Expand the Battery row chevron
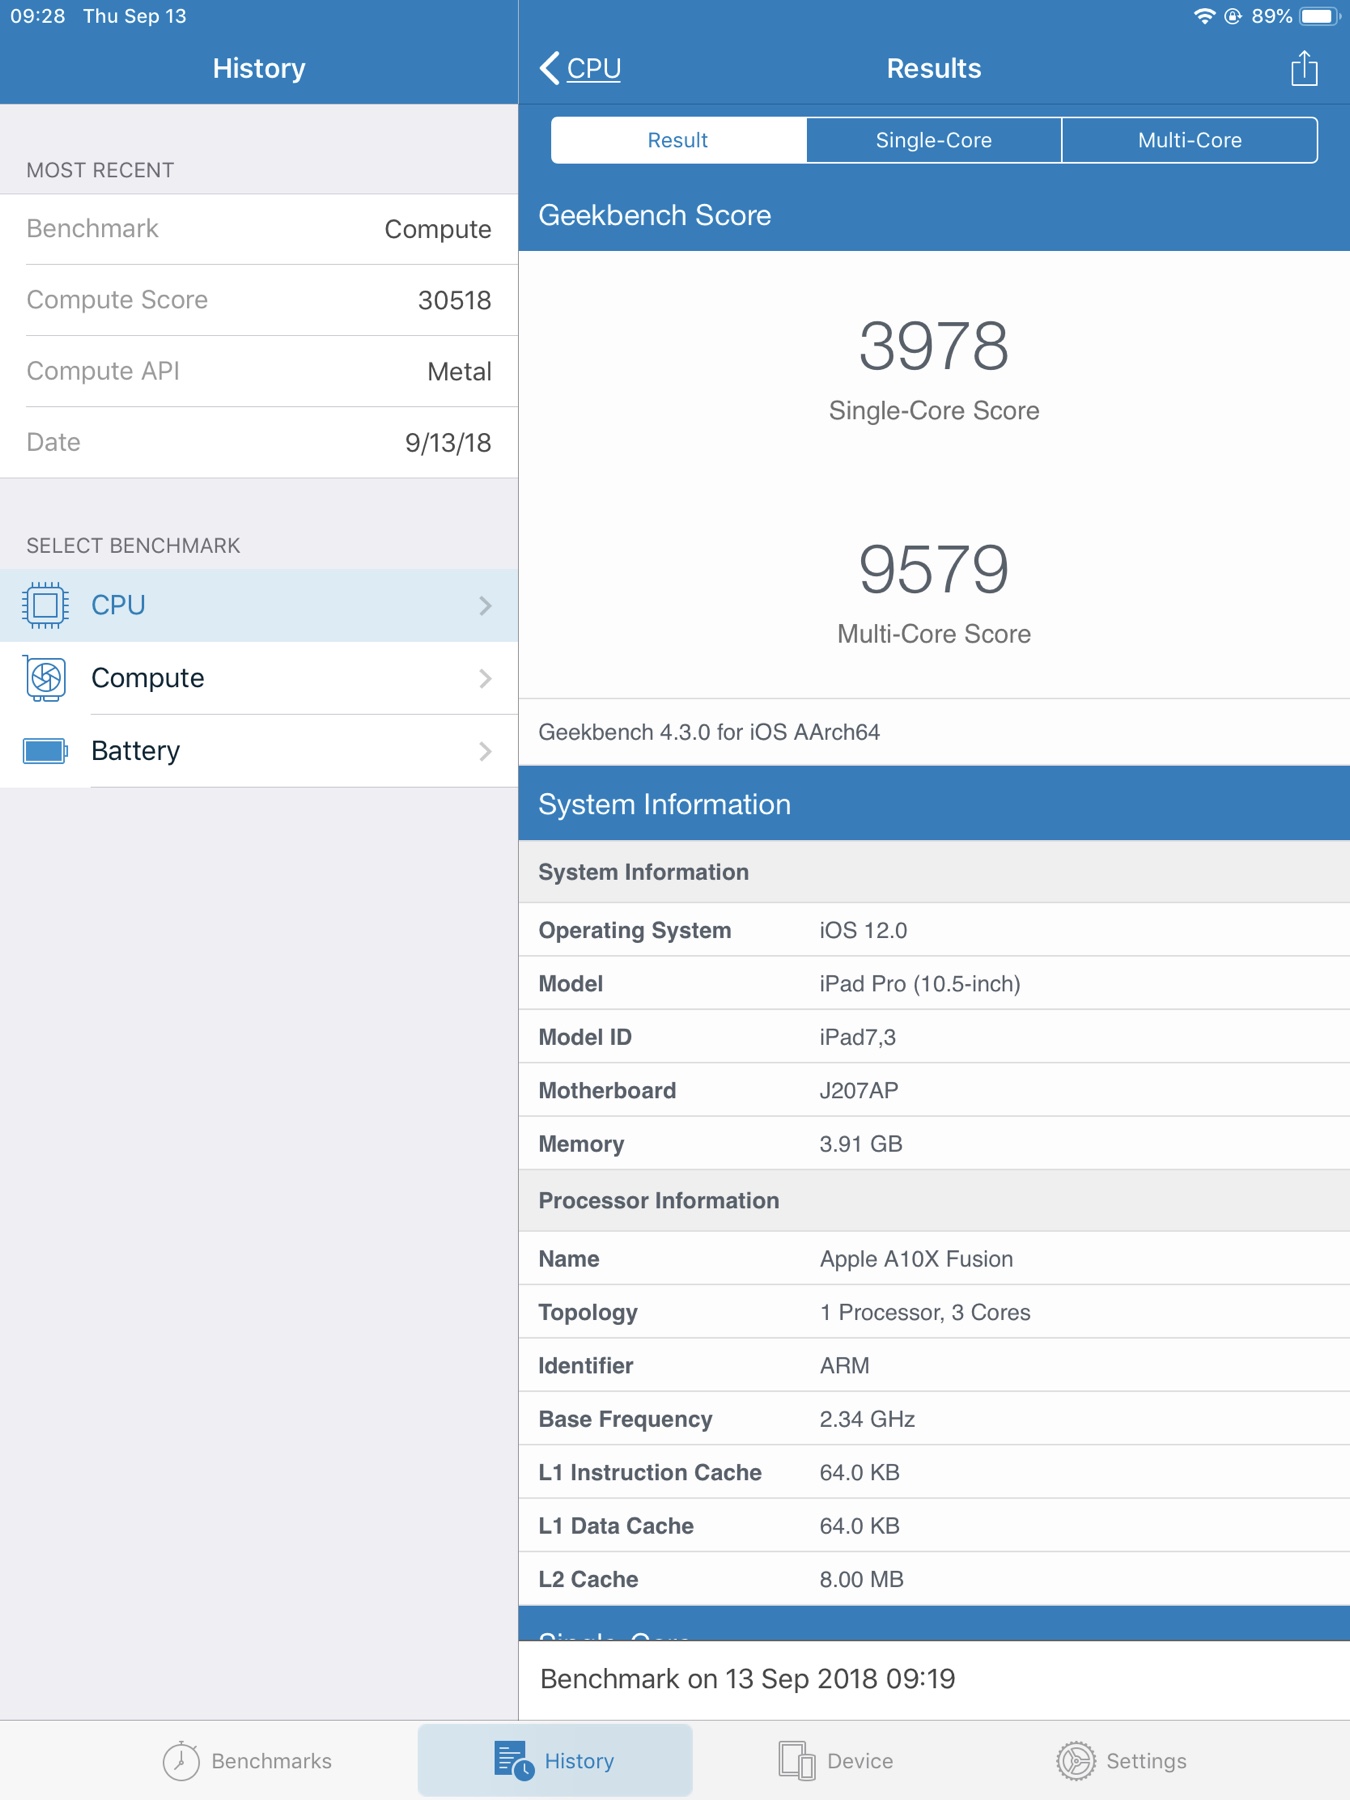This screenshot has height=1800, width=1350. coord(485,751)
